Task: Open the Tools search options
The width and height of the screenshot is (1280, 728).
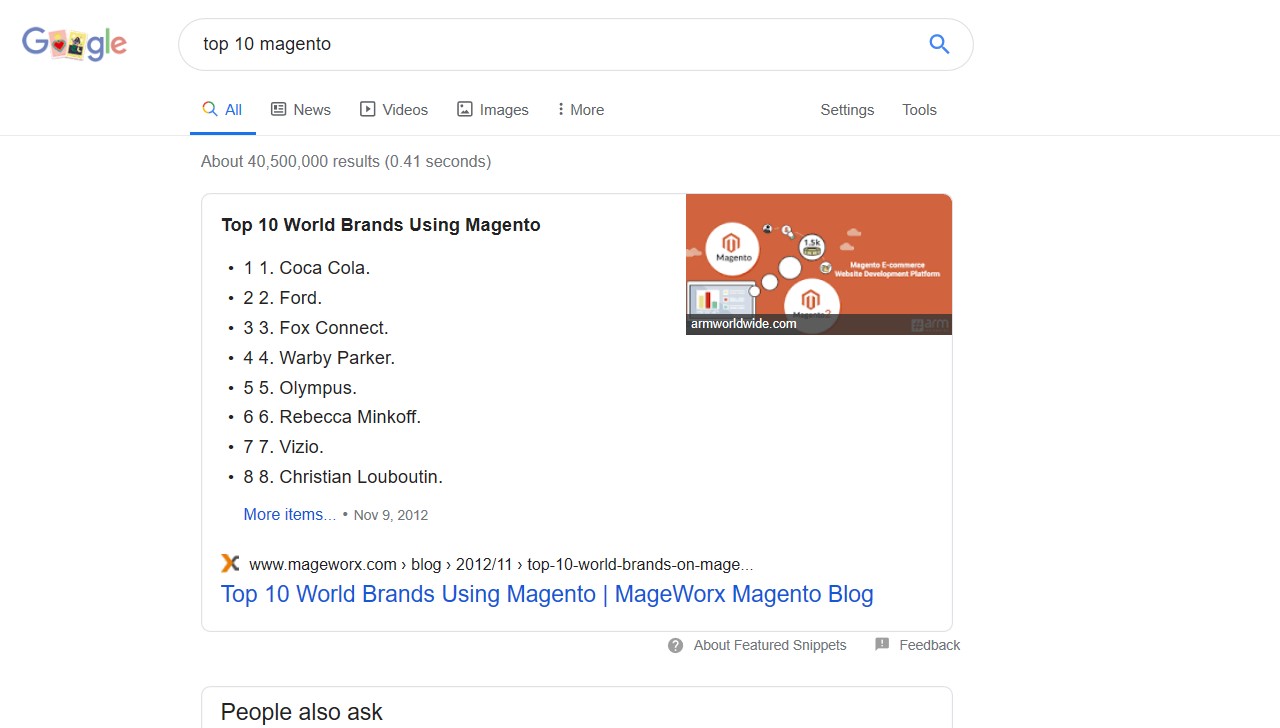Action: pos(919,110)
